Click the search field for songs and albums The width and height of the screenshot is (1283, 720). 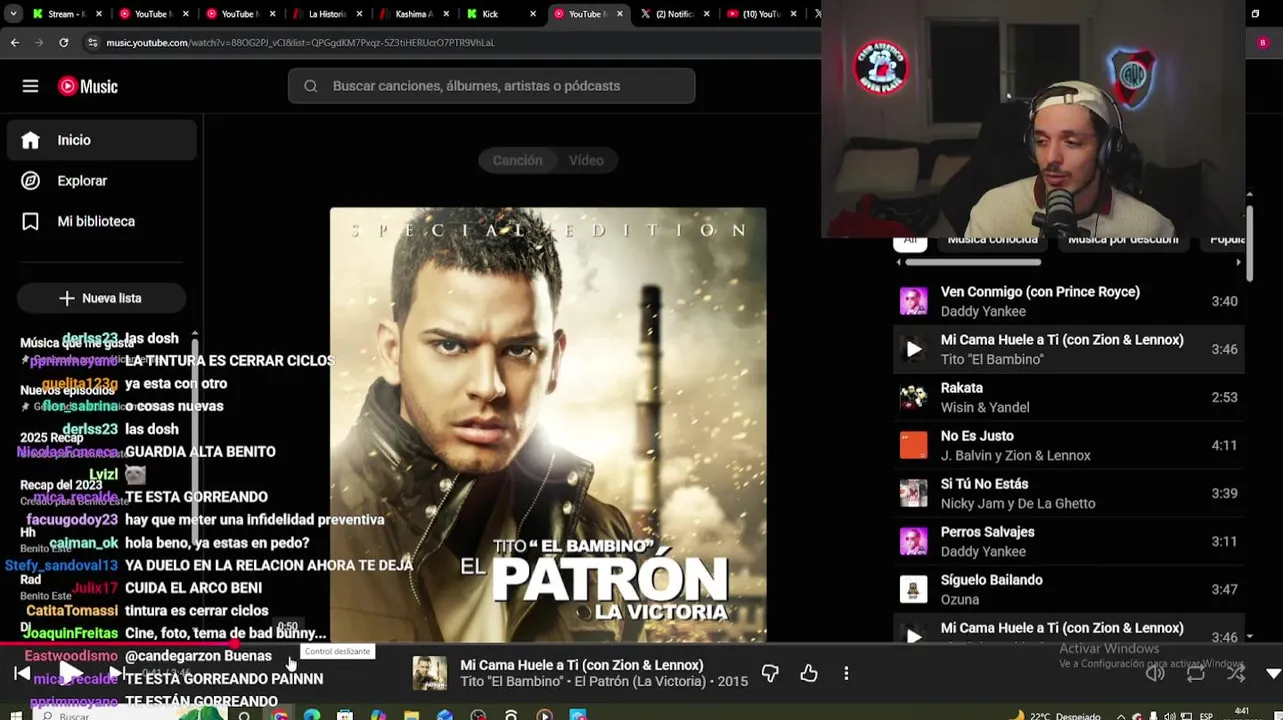pyautogui.click(x=491, y=86)
